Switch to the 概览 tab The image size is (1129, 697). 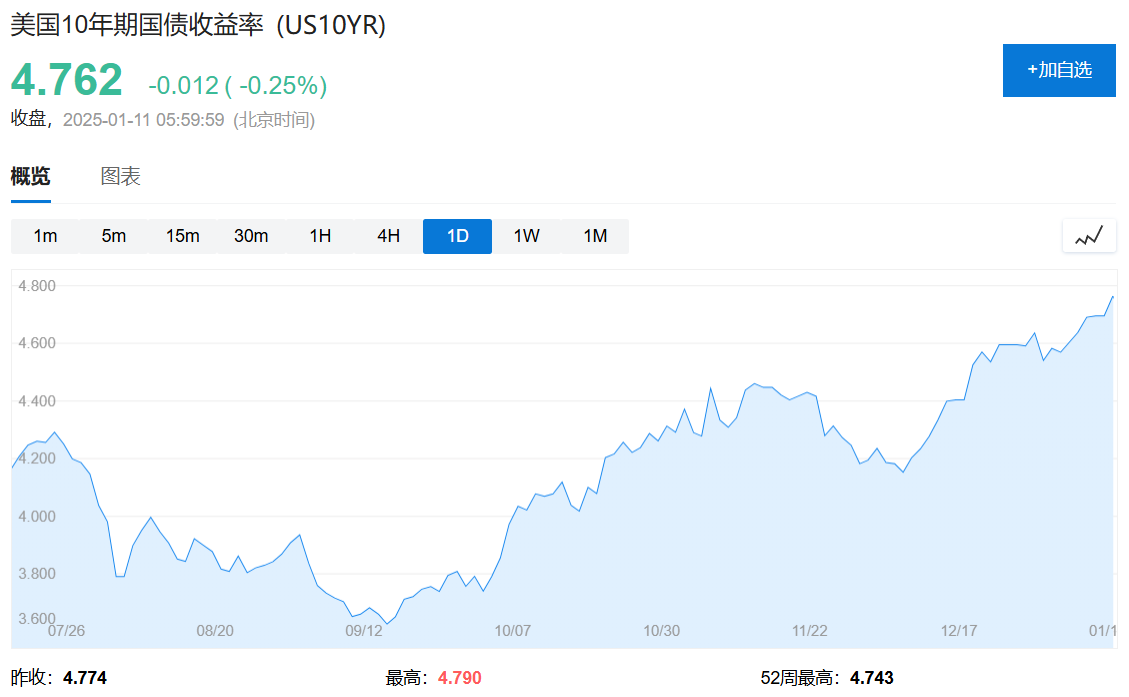[30, 177]
